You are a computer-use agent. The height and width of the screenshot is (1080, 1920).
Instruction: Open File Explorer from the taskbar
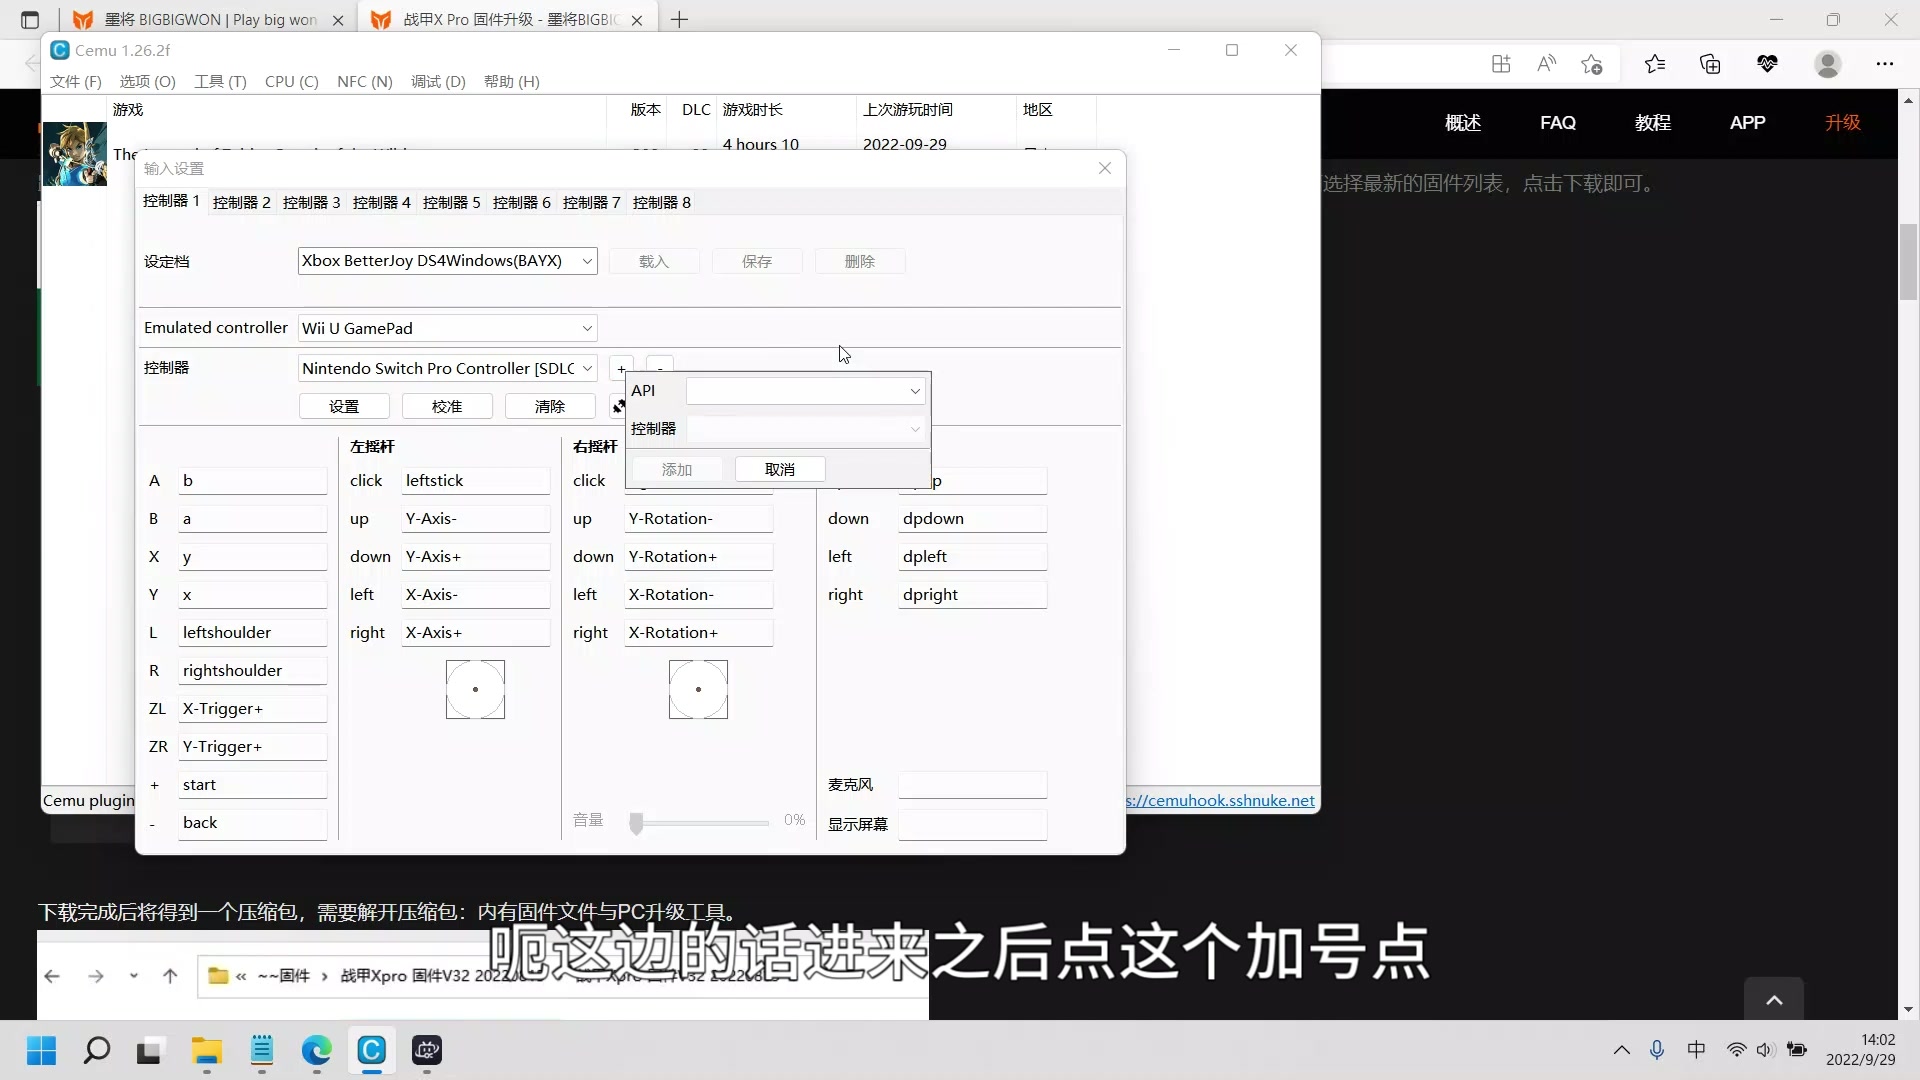207,1050
